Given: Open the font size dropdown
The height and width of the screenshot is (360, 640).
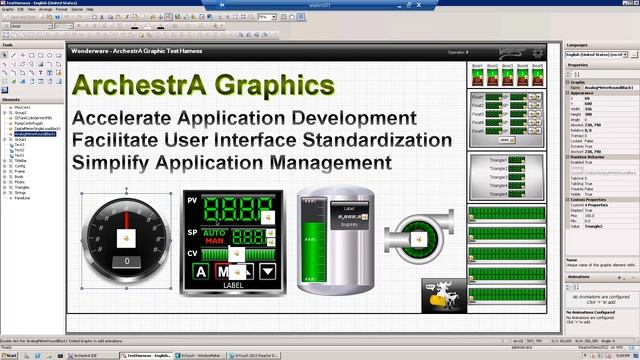Looking at the screenshot, I should 71,26.
